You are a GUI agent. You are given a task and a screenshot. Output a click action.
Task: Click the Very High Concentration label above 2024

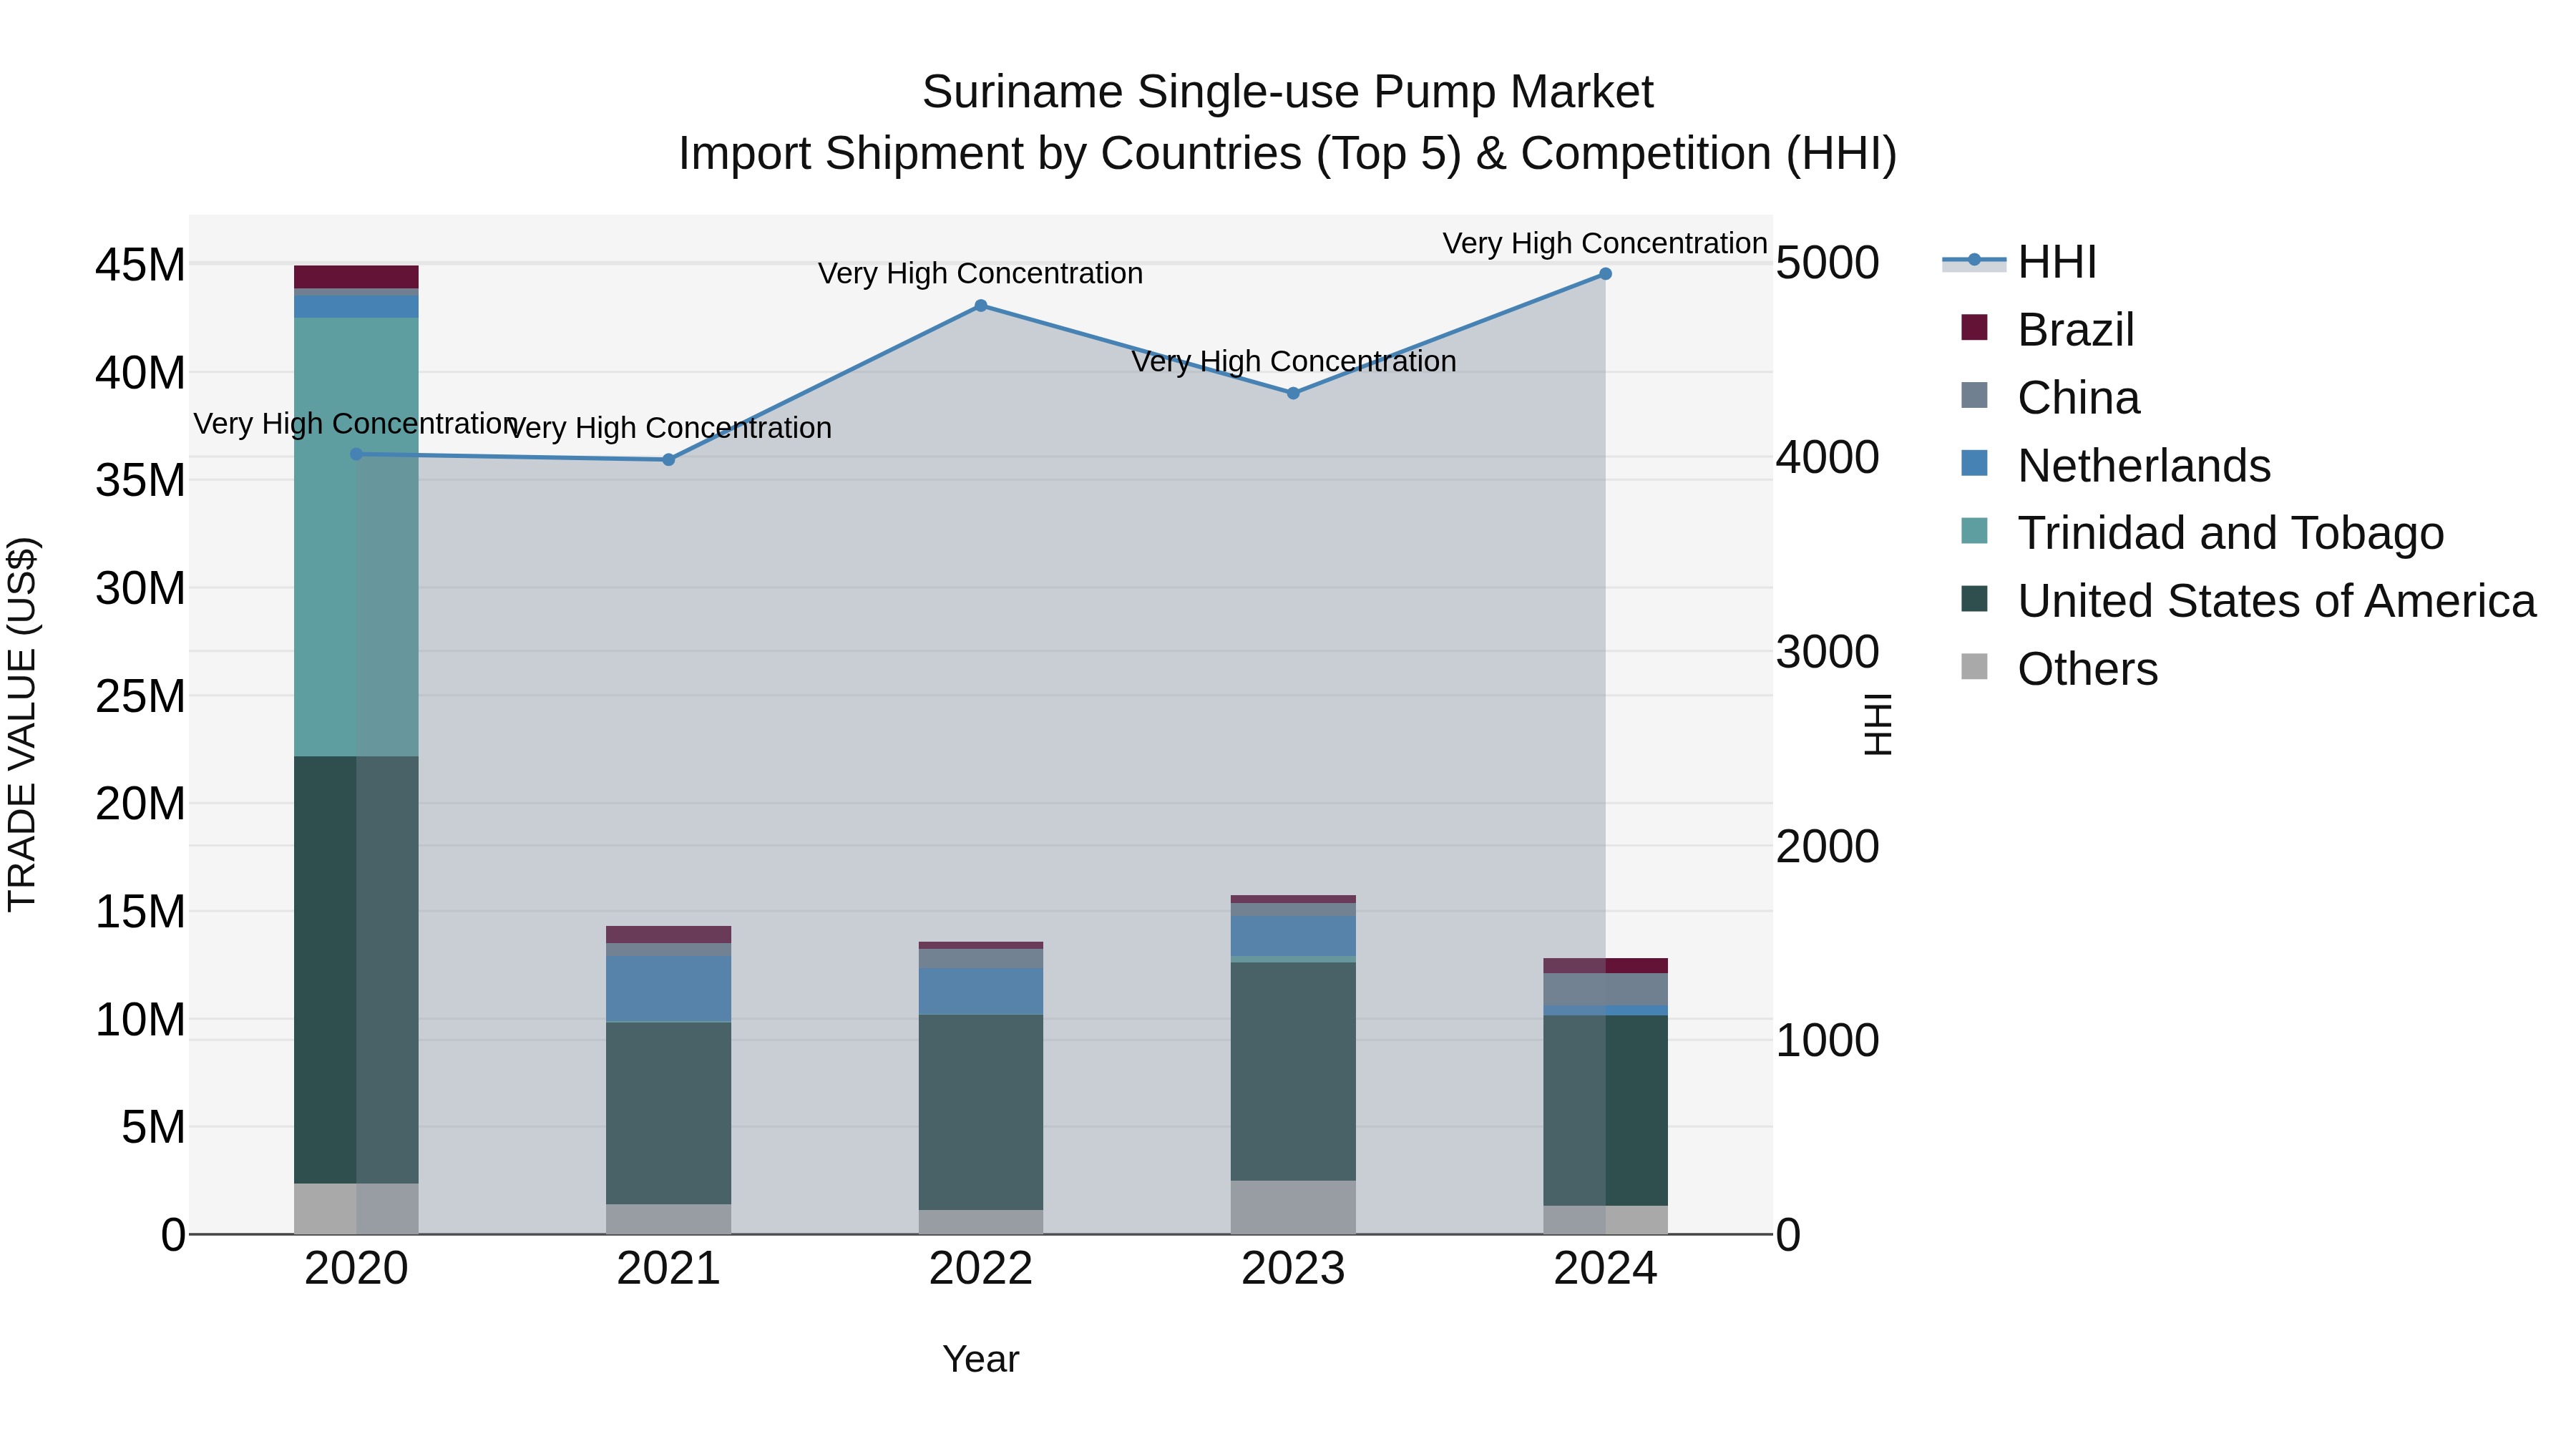(1605, 243)
